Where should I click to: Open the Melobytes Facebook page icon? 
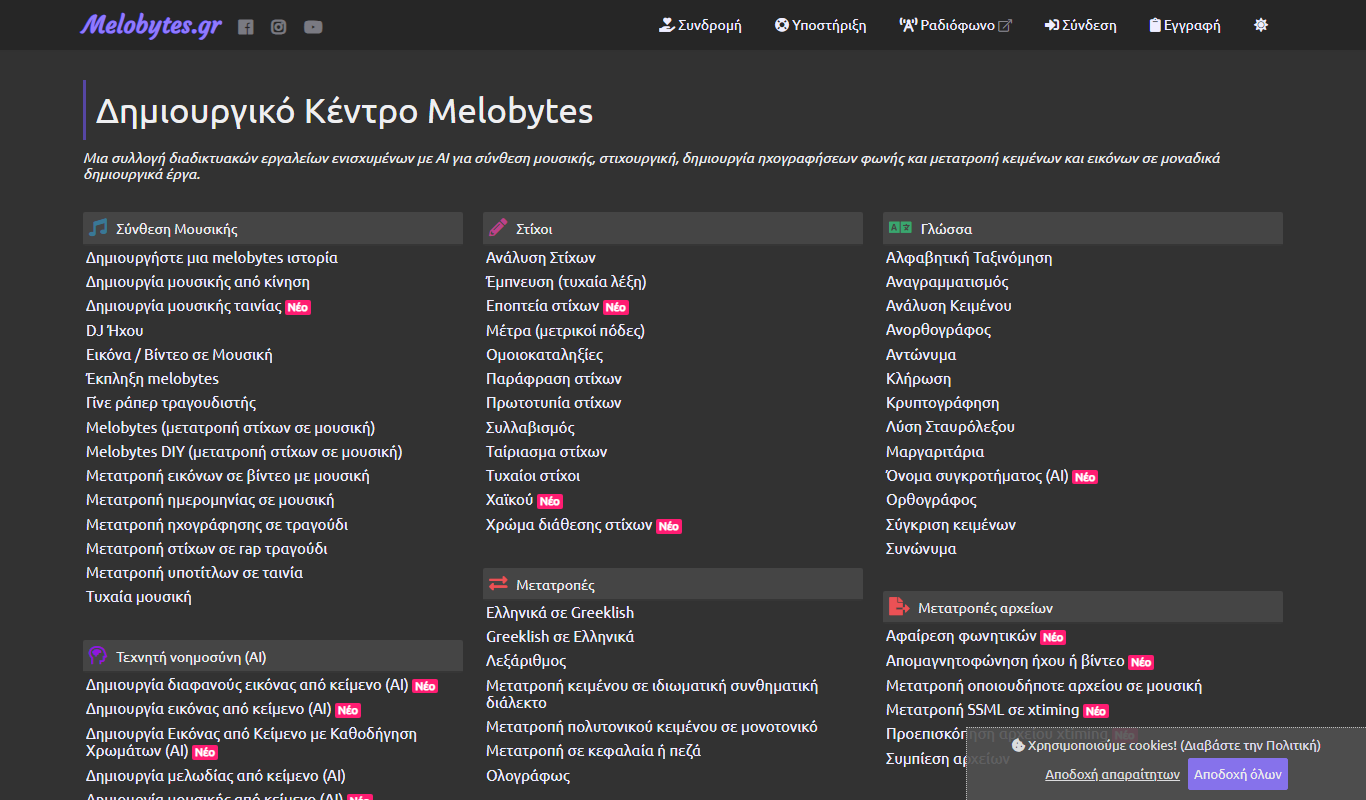246,27
